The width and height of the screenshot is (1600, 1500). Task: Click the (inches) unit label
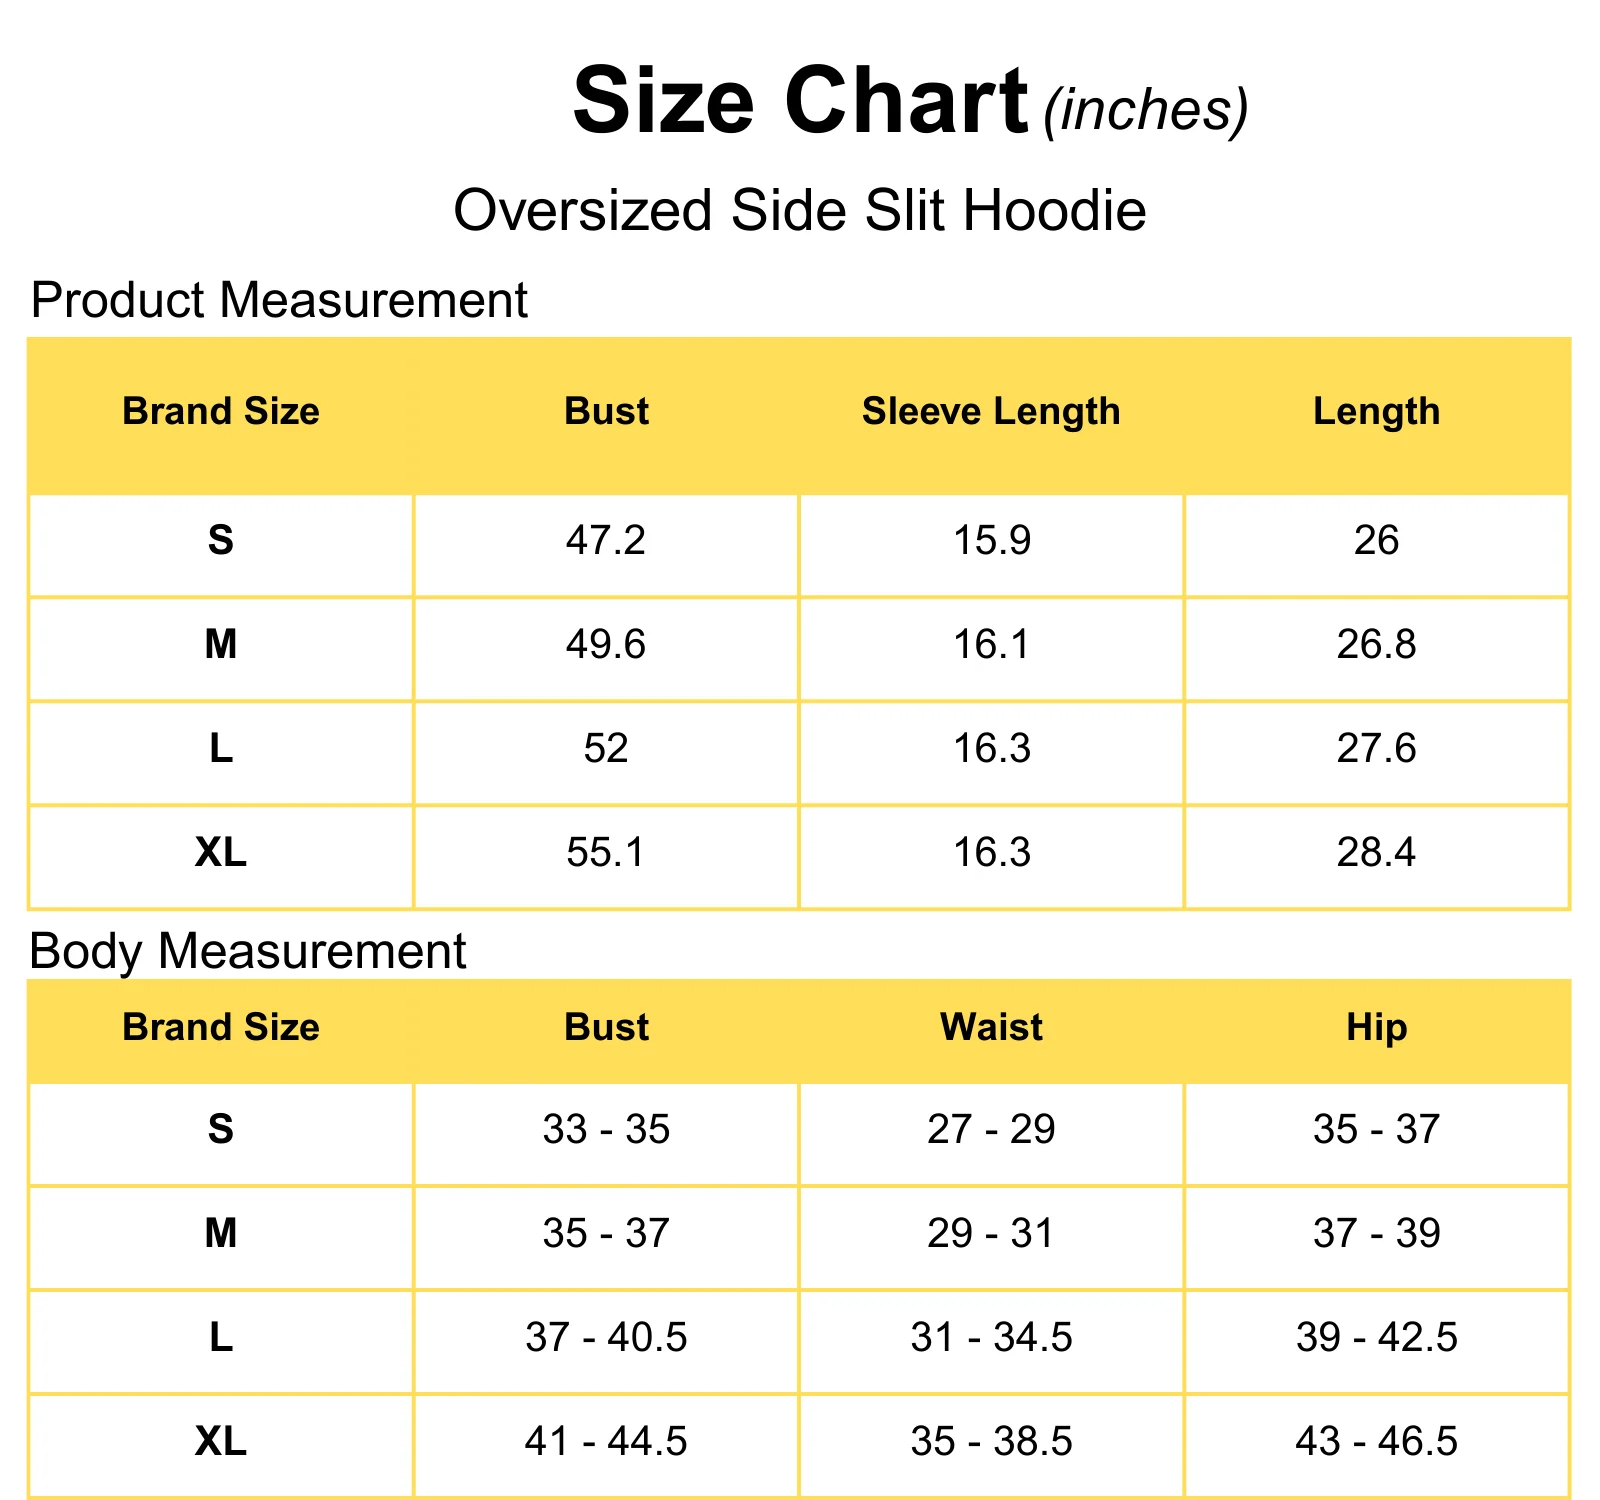click(x=1146, y=110)
